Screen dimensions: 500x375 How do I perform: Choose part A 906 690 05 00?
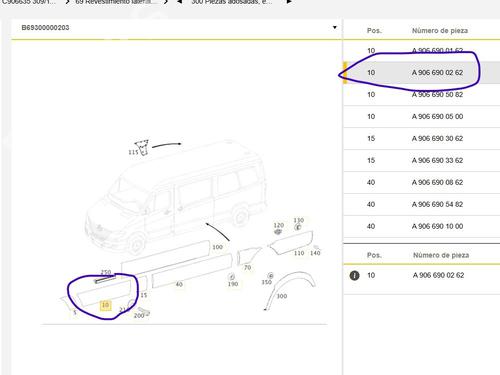[x=422, y=116]
